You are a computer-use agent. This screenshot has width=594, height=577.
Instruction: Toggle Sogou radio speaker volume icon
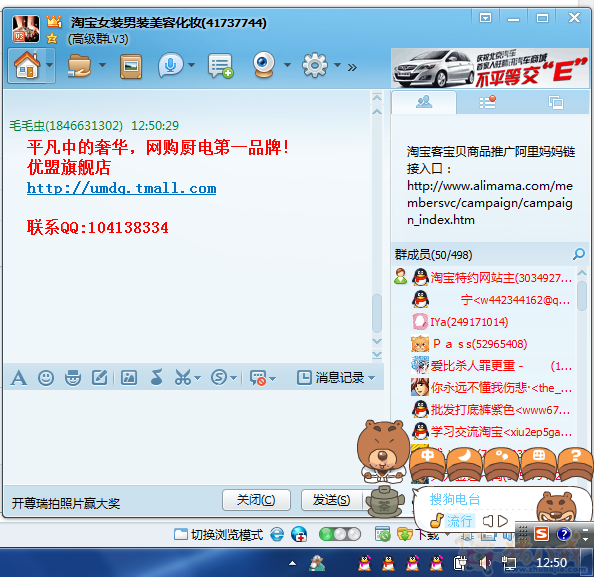(x=488, y=521)
